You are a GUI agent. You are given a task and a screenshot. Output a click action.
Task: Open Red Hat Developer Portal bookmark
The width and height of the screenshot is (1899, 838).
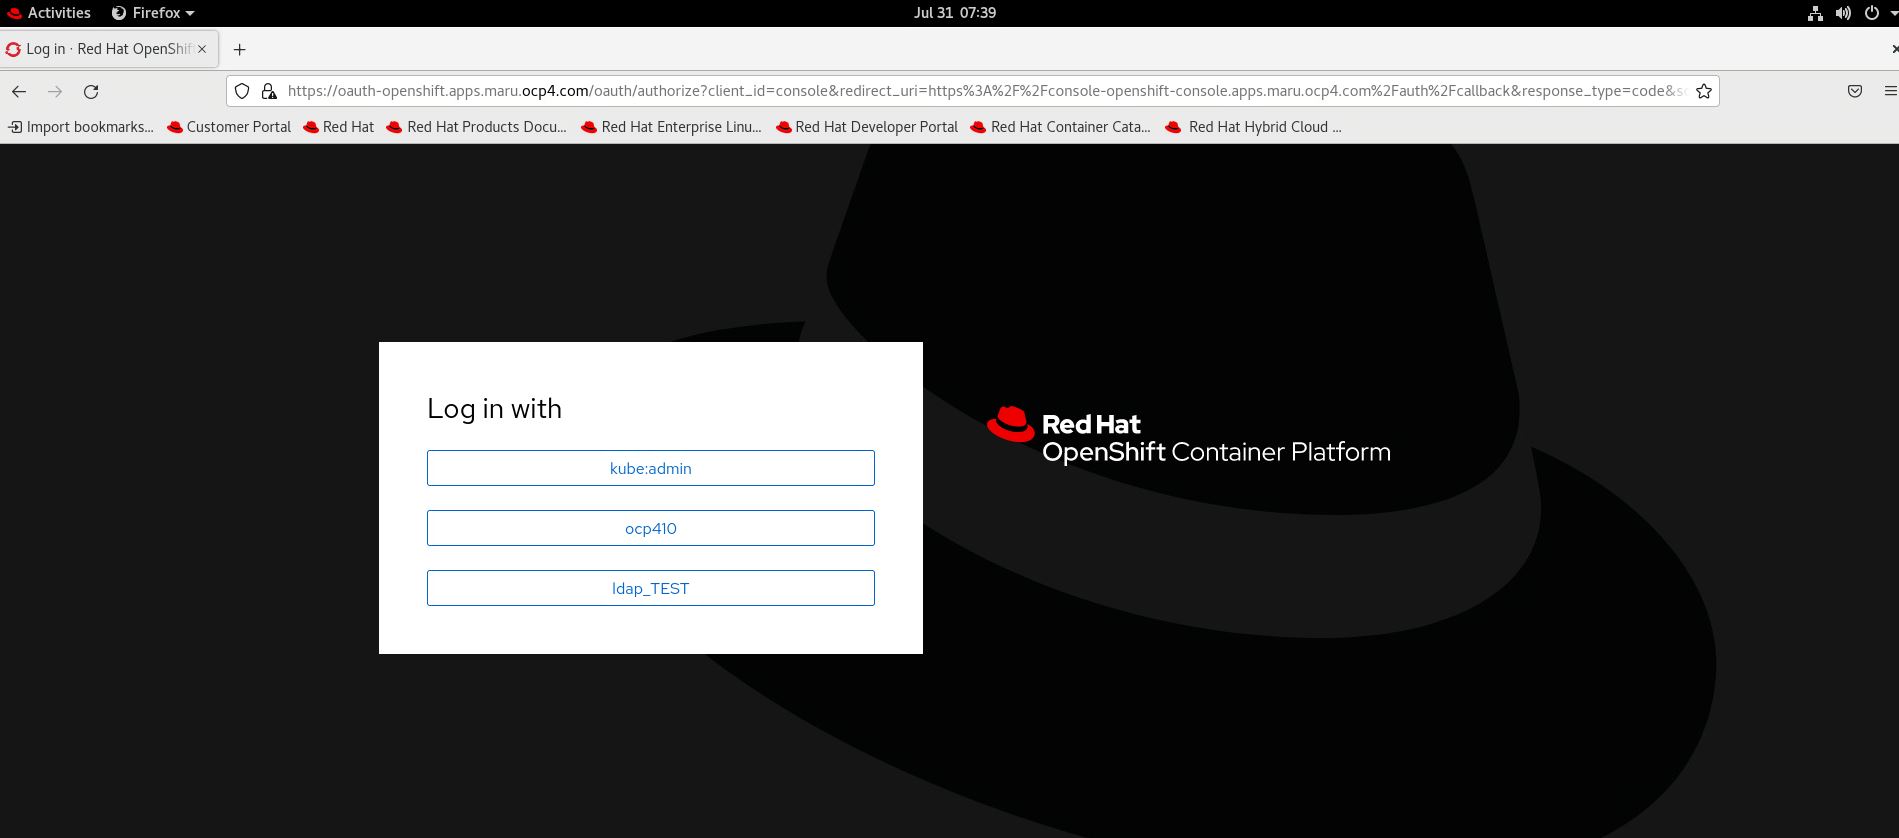tap(866, 127)
